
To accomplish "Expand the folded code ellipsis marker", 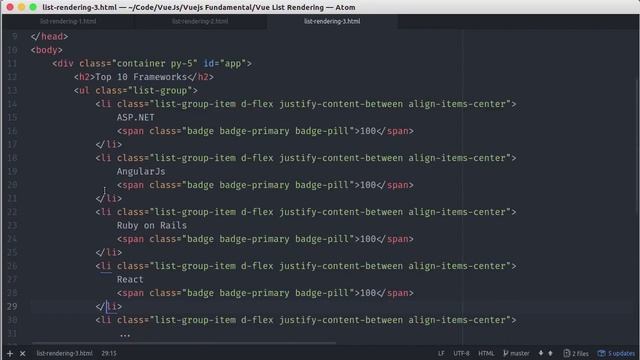I will [x=125, y=335].
